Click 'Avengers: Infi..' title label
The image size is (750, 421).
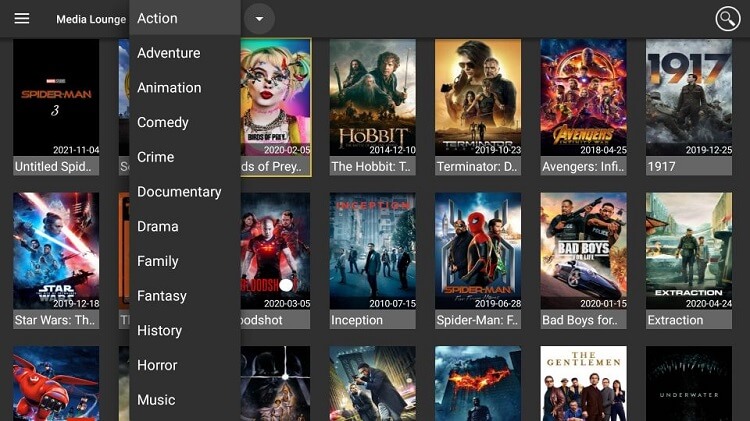[x=584, y=166]
